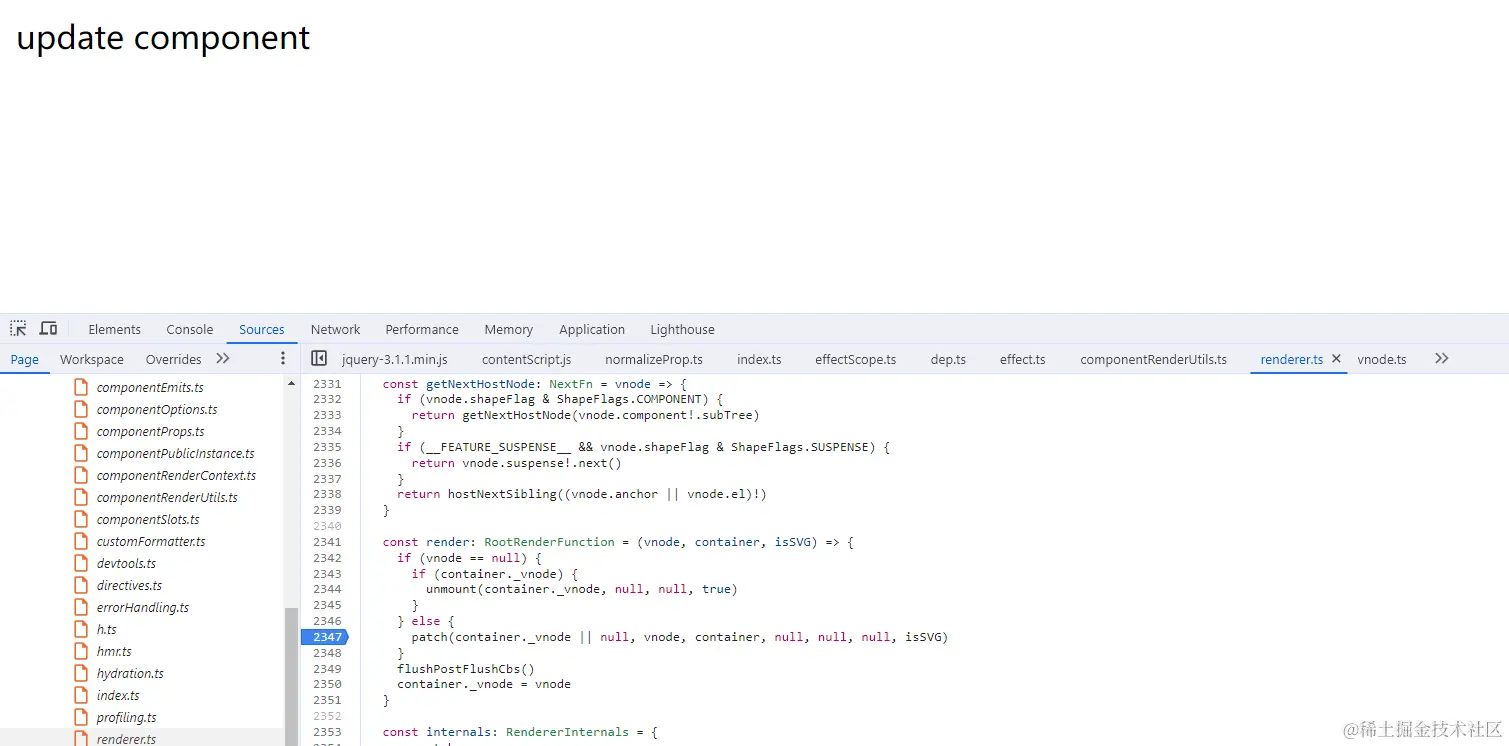The width and height of the screenshot is (1509, 746).
Task: Switch to jquery-3.1.1.min.js file tab
Action: coord(395,359)
